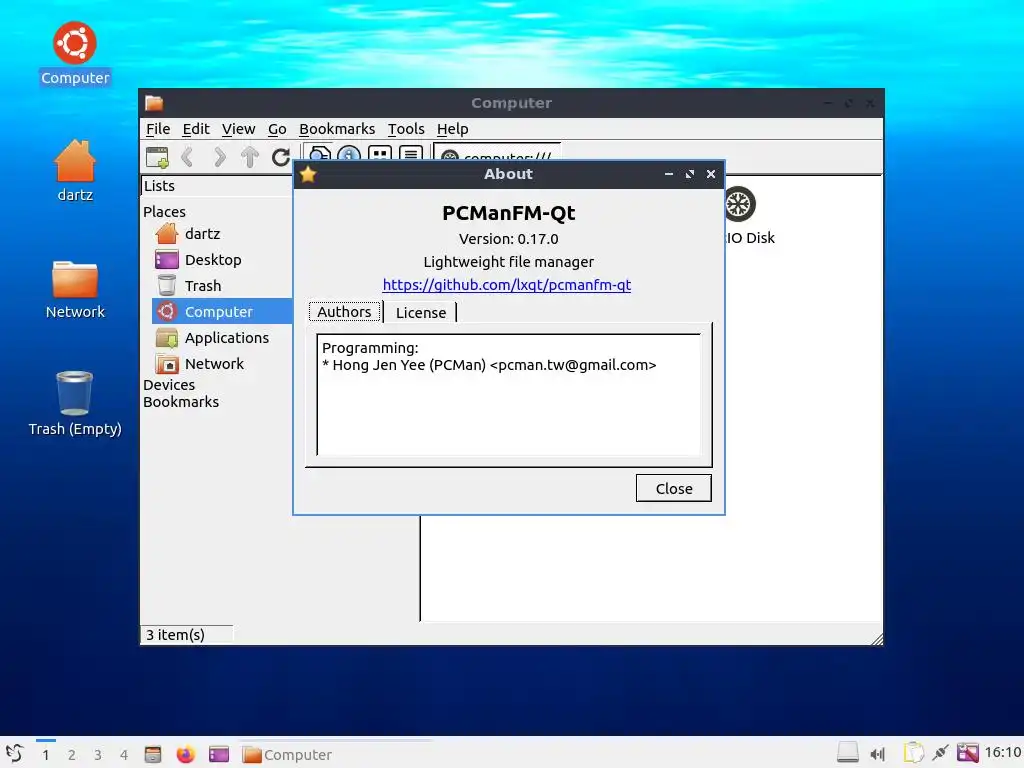Screen dimensions: 1024x768
Task: Click the Bookmarks heading in sidebar
Action: point(181,402)
